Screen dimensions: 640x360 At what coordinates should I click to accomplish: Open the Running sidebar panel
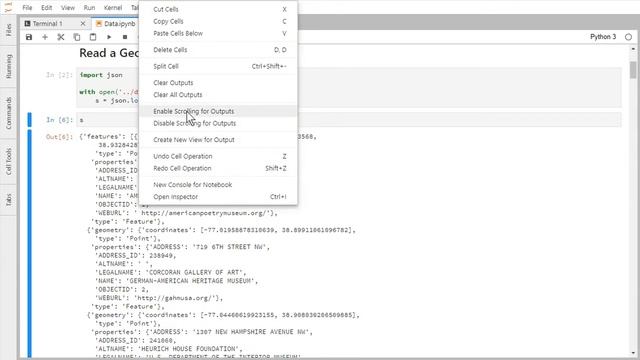tap(9, 66)
